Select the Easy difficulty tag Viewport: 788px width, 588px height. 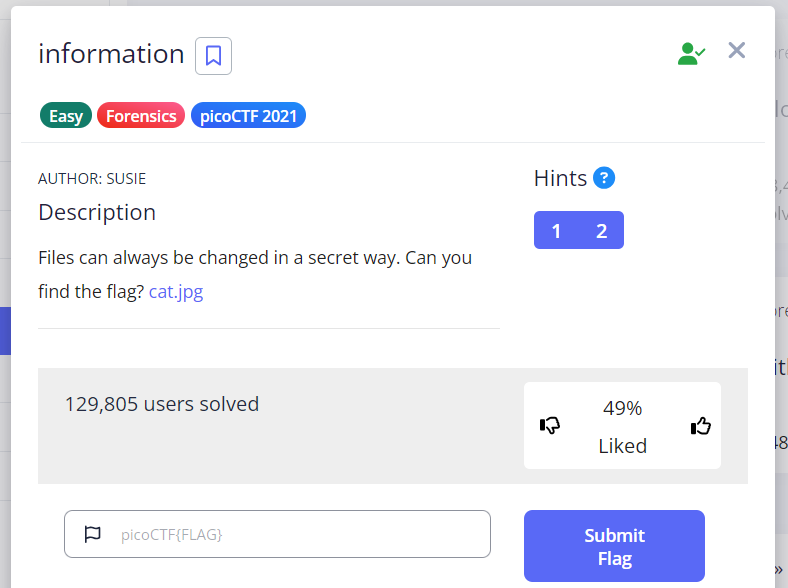click(66, 116)
